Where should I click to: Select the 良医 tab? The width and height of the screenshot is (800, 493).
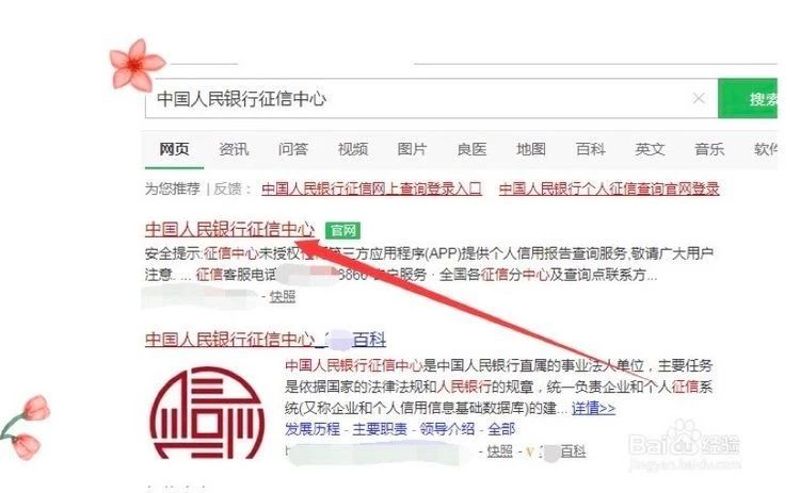472,150
